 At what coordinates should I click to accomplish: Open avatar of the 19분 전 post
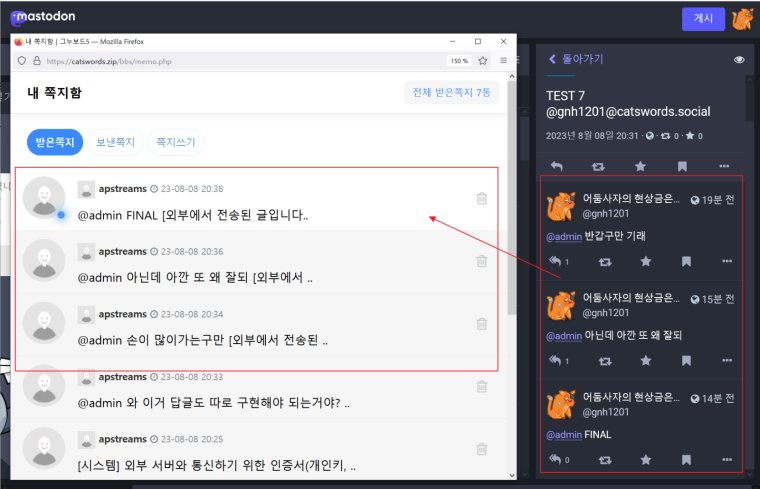click(x=561, y=206)
